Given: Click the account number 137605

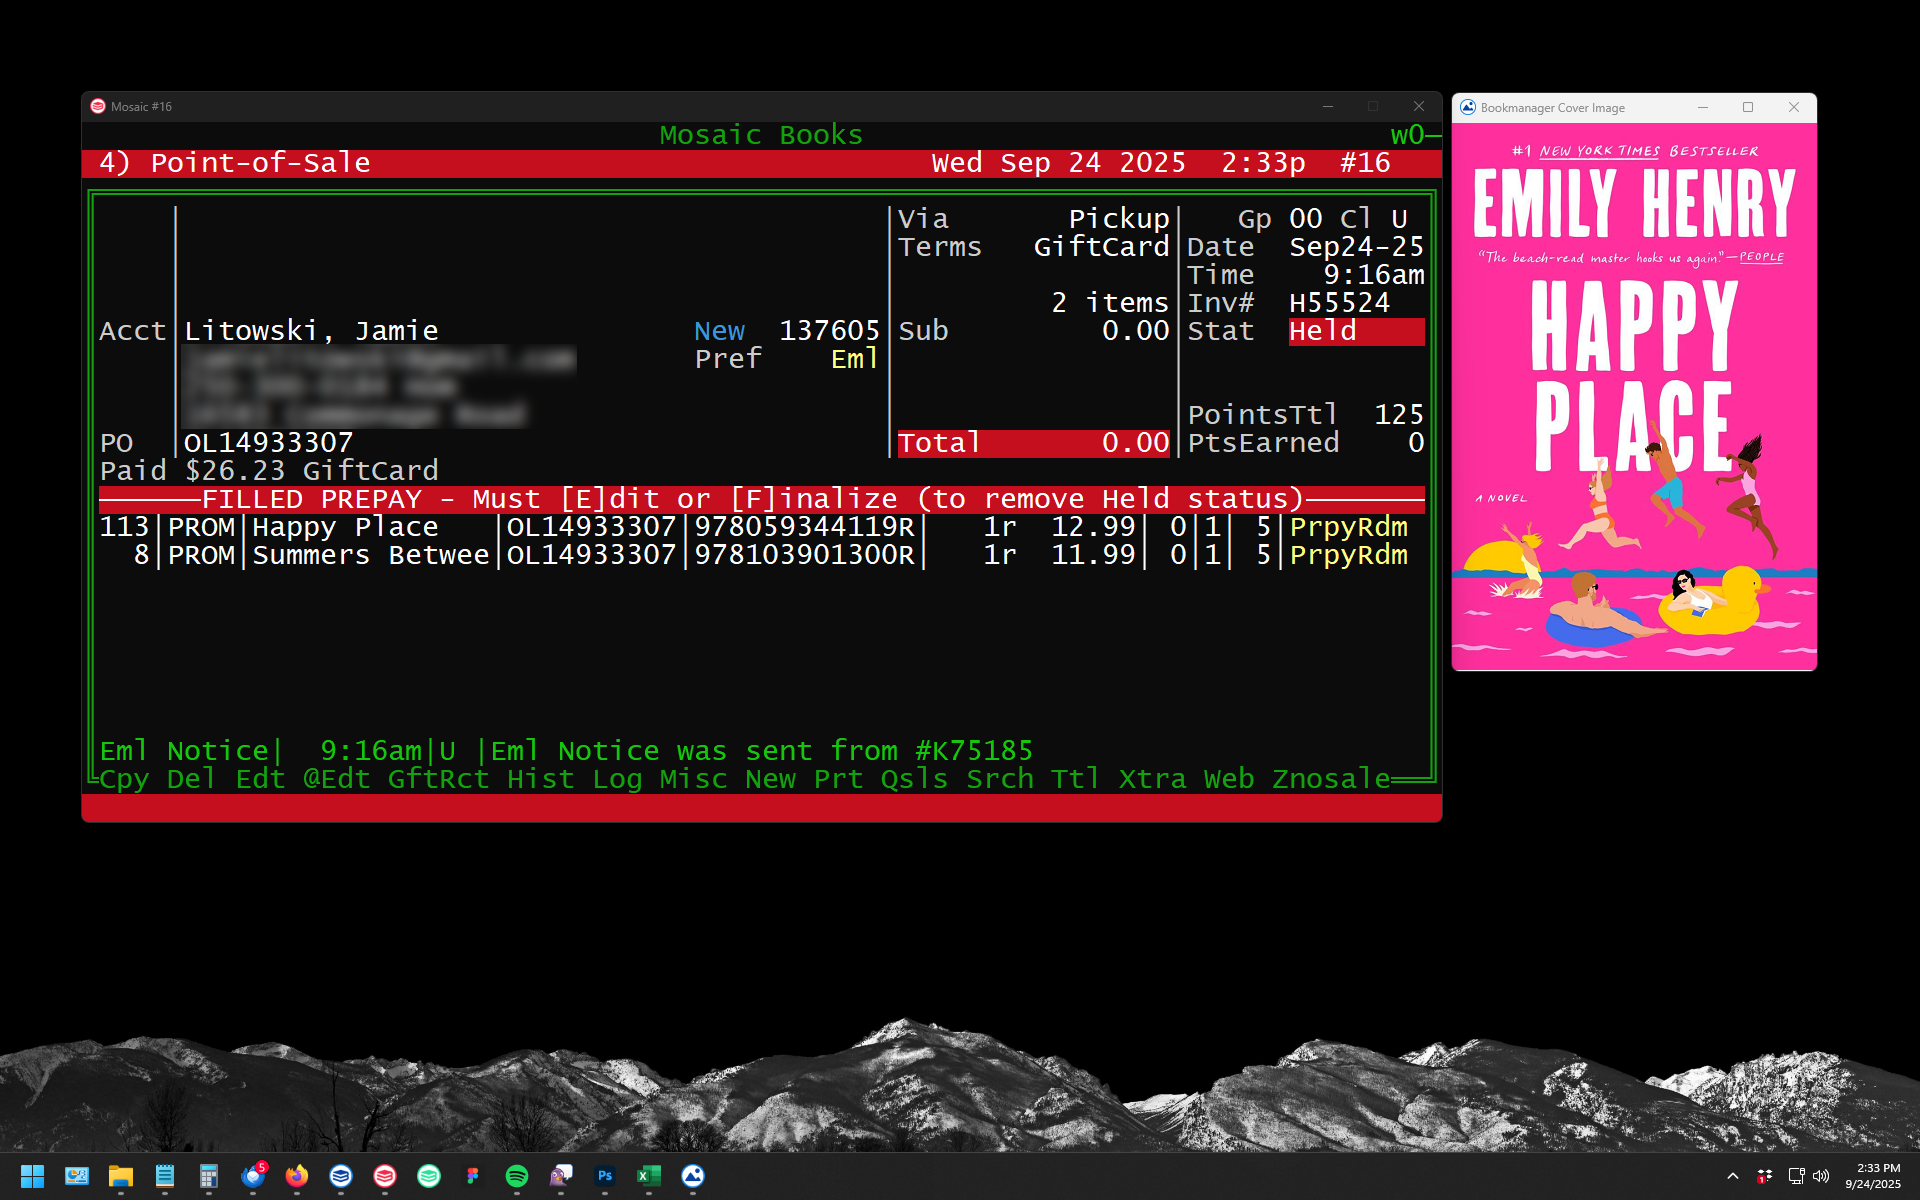Looking at the screenshot, I should (x=829, y=331).
